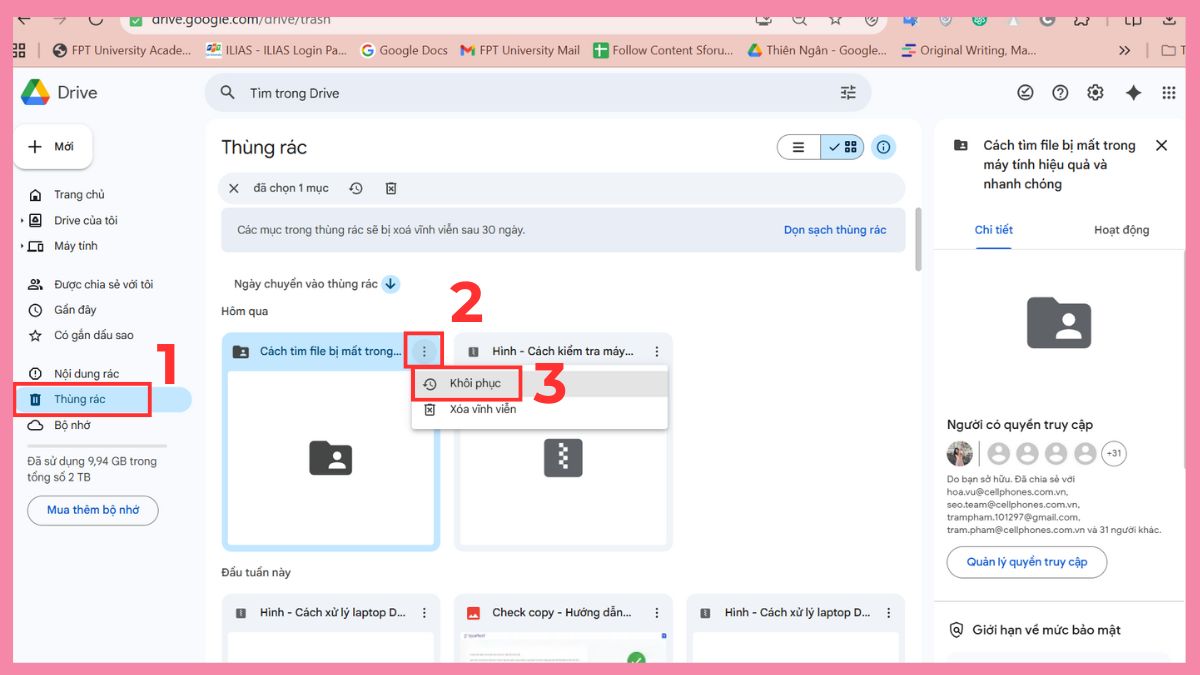Choose 'Khôi phục' in the context menu
The image size is (1200, 675).
pyautogui.click(x=539, y=384)
